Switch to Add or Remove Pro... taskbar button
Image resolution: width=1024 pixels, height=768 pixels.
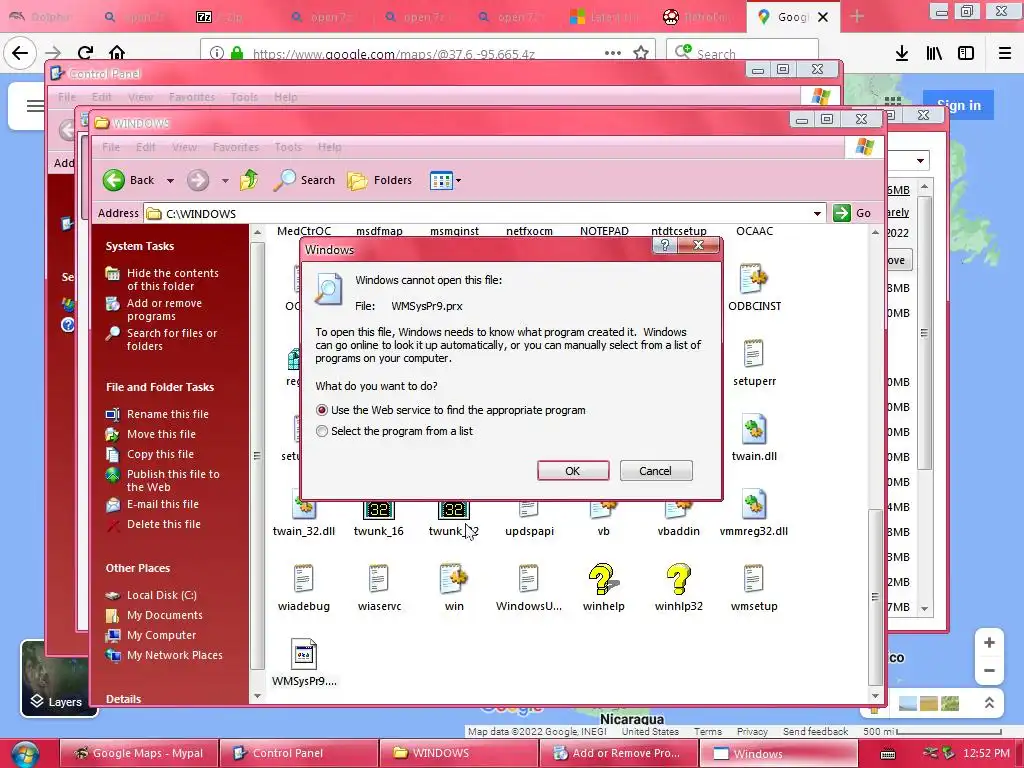[x=618, y=753]
